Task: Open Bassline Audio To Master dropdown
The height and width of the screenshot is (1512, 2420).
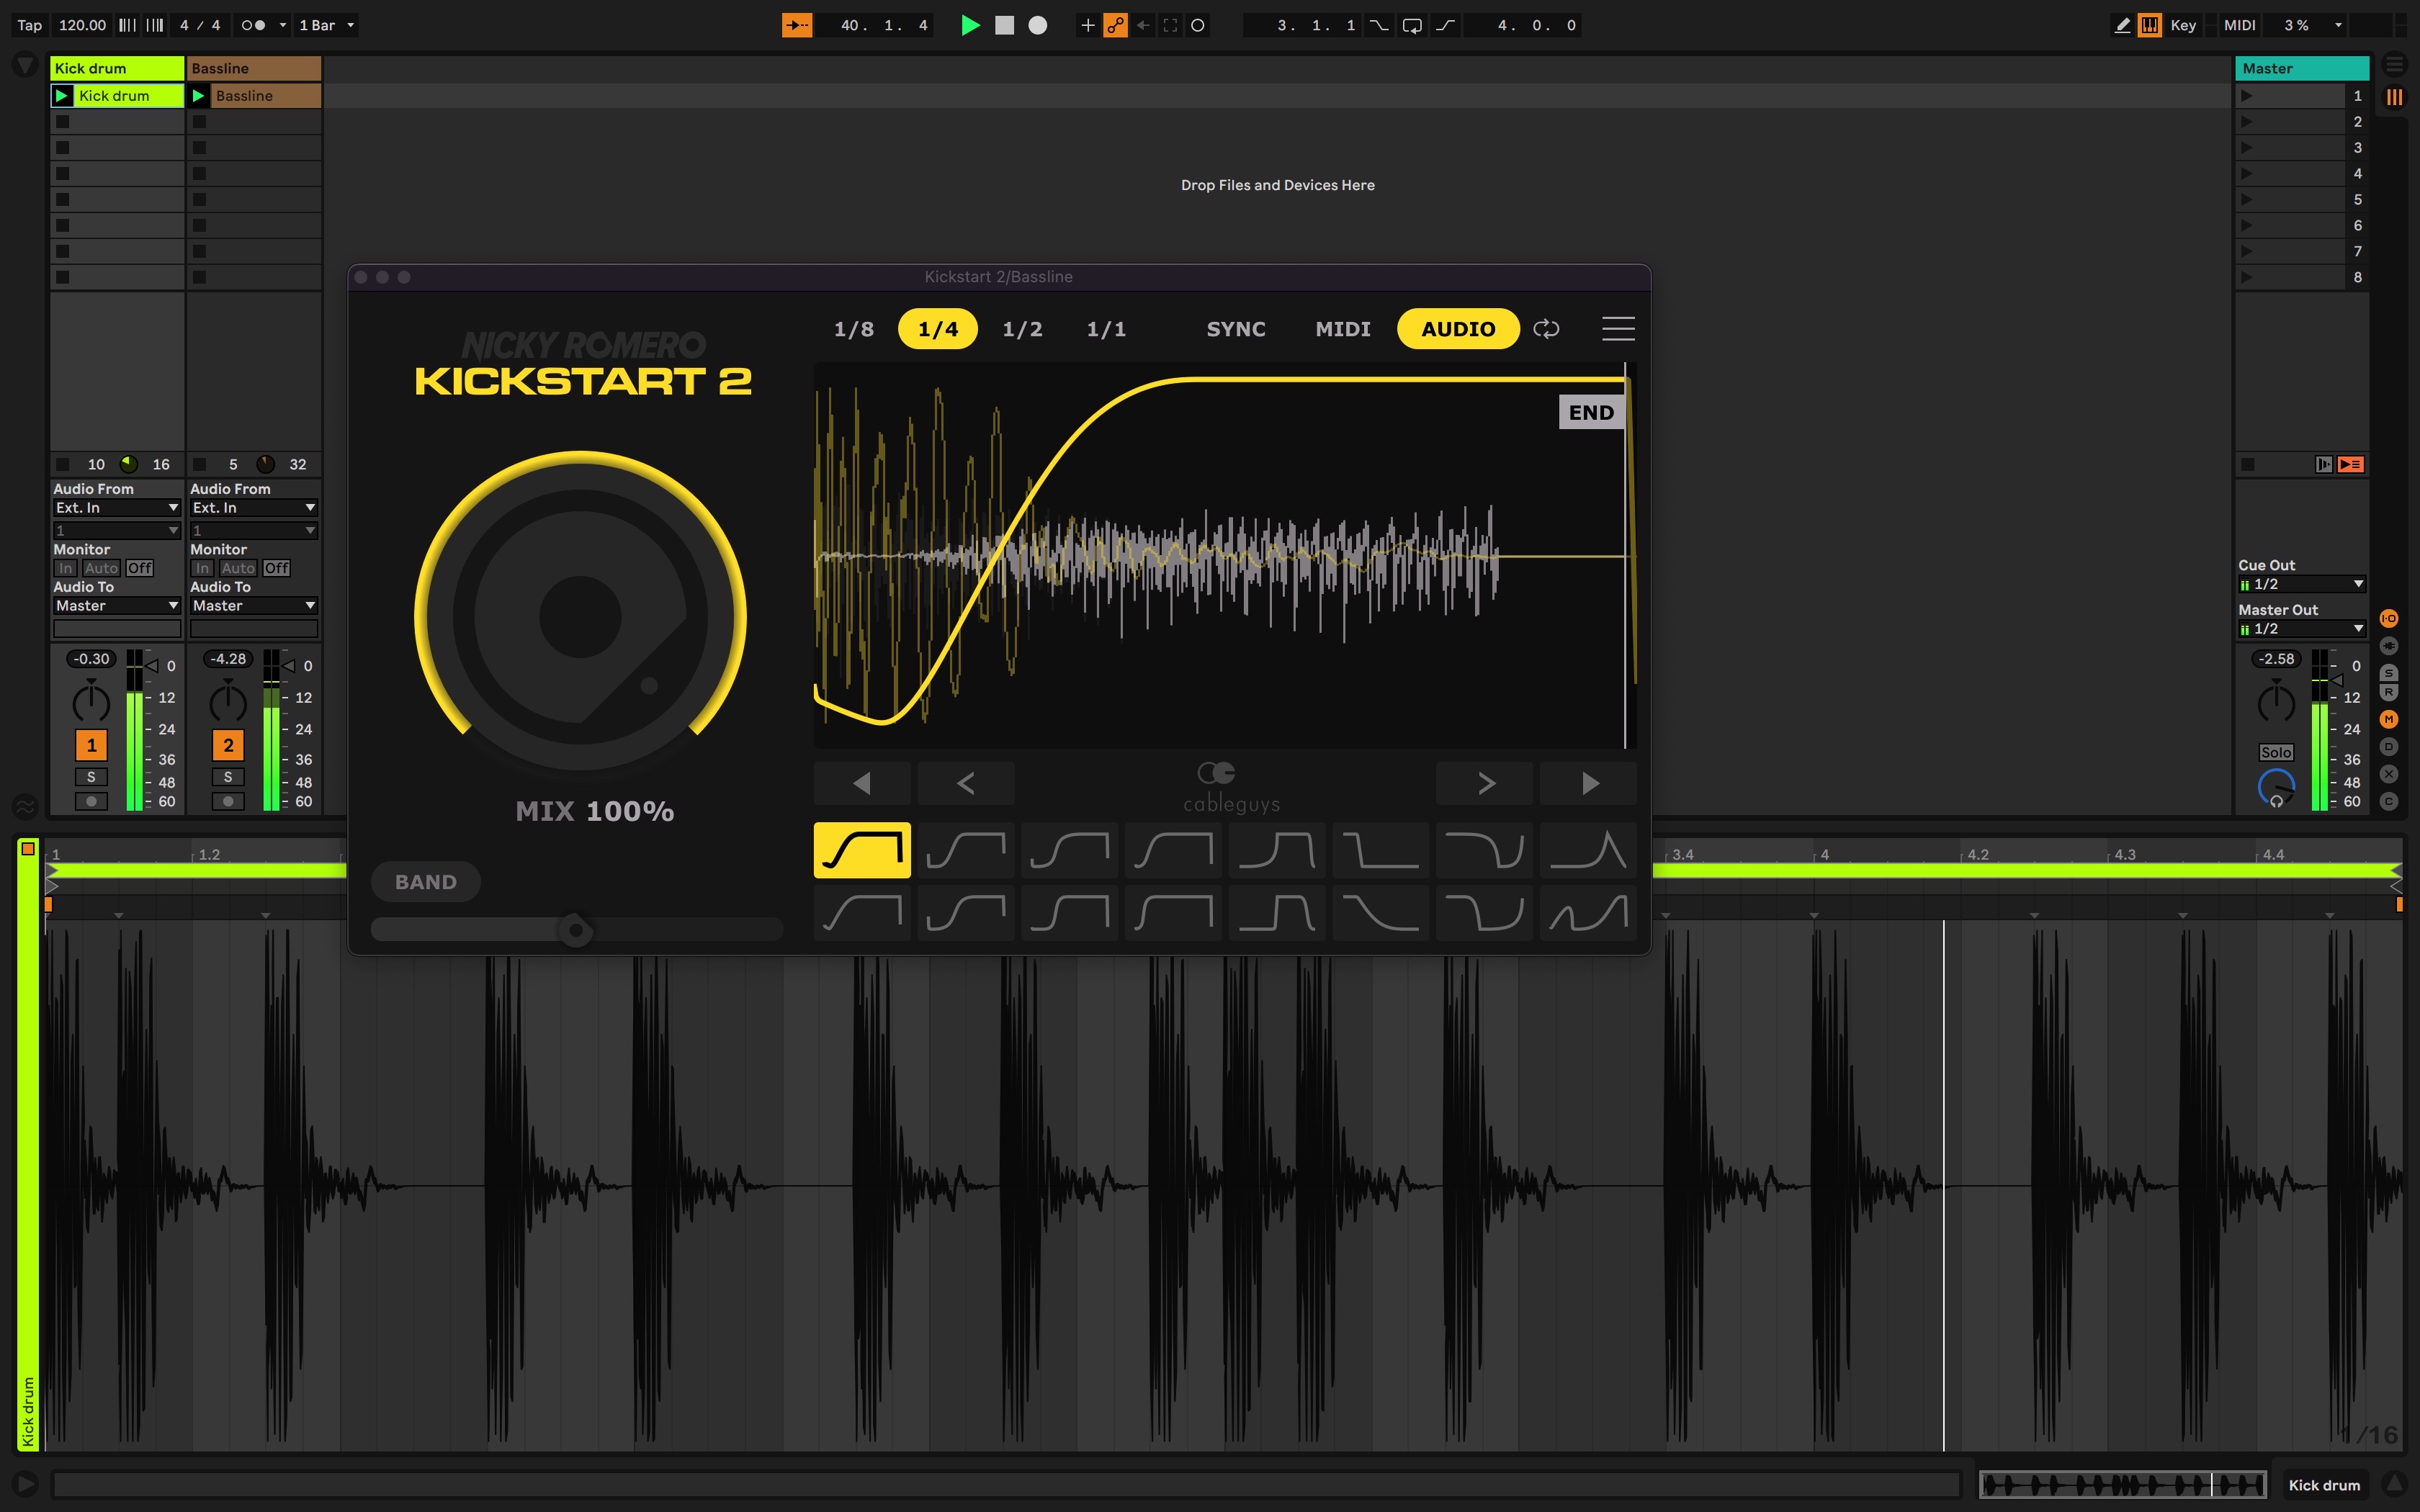Action: pos(254,606)
